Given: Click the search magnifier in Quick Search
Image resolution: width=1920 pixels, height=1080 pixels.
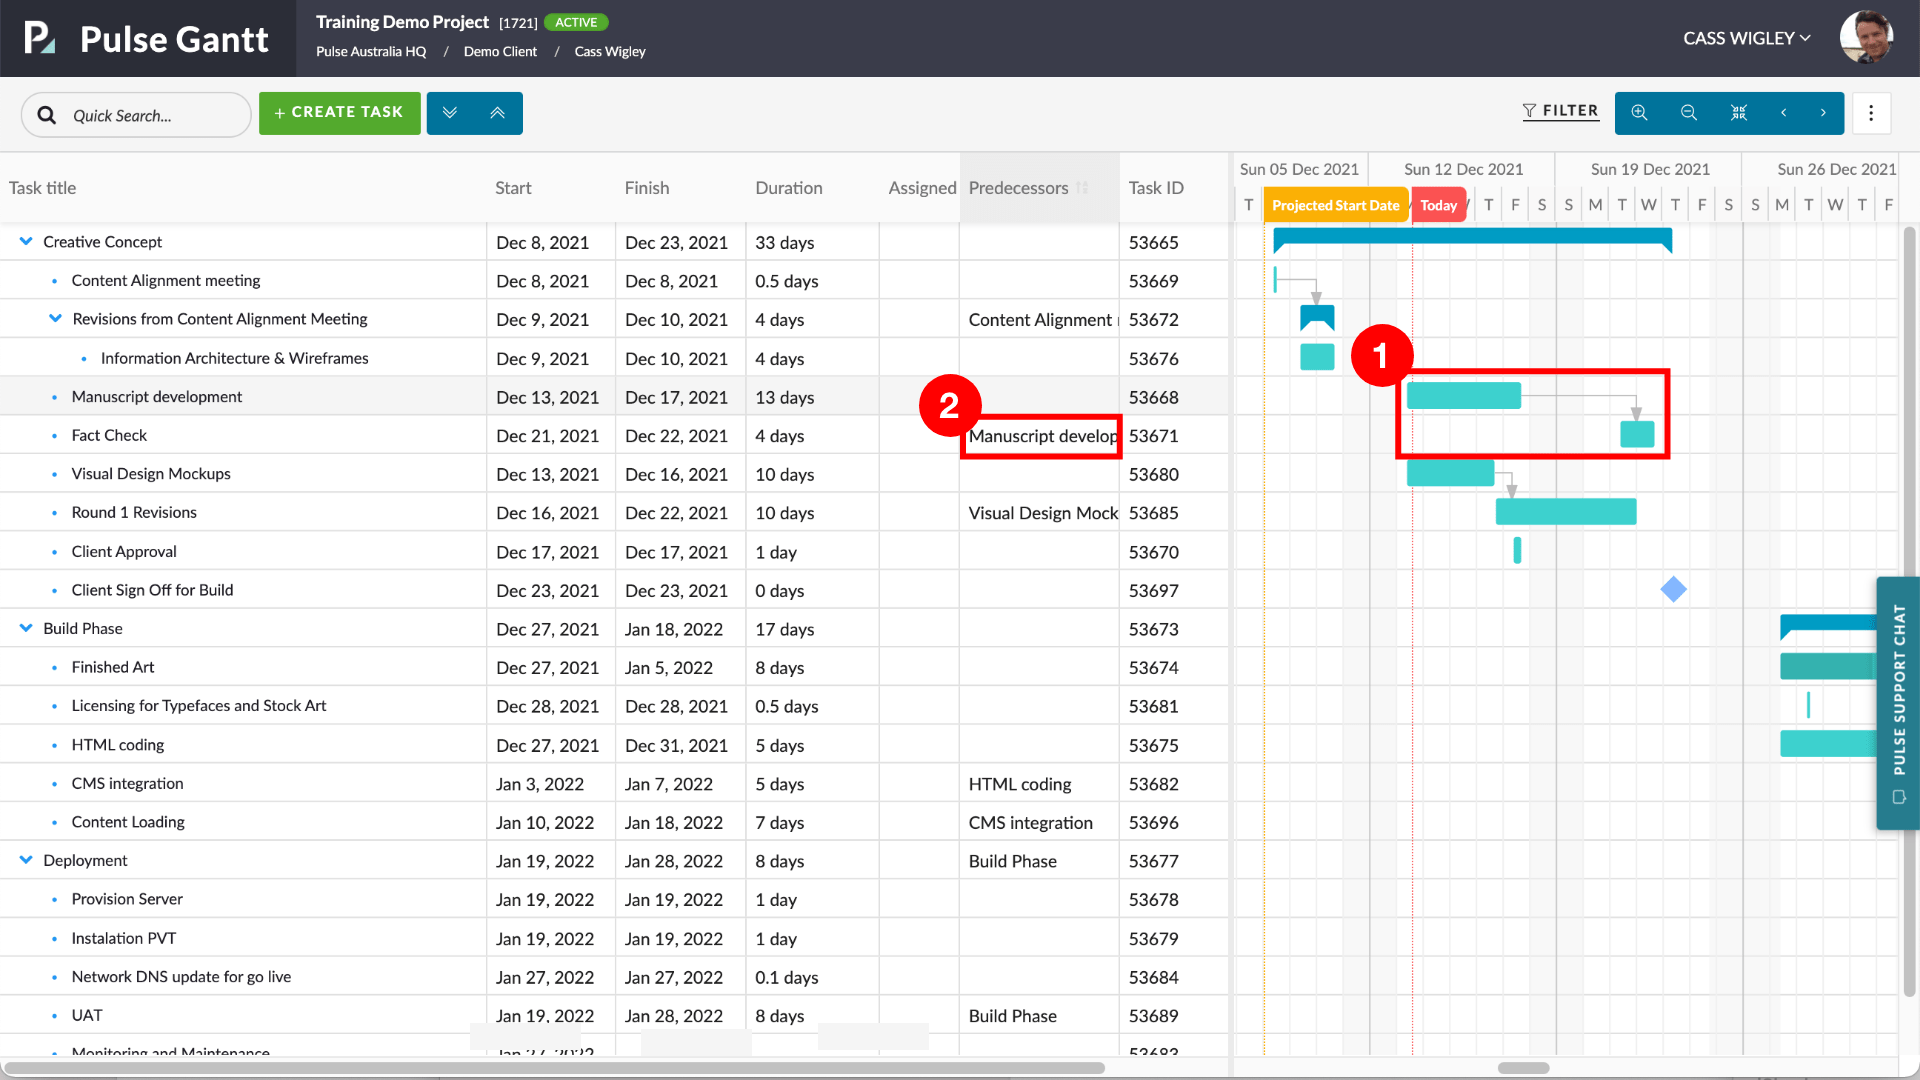Looking at the screenshot, I should (46, 114).
